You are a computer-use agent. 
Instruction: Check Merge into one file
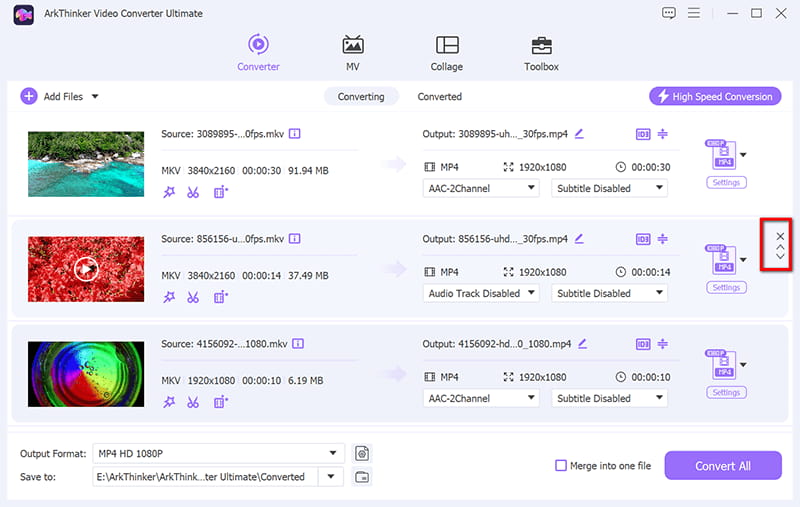(x=561, y=466)
